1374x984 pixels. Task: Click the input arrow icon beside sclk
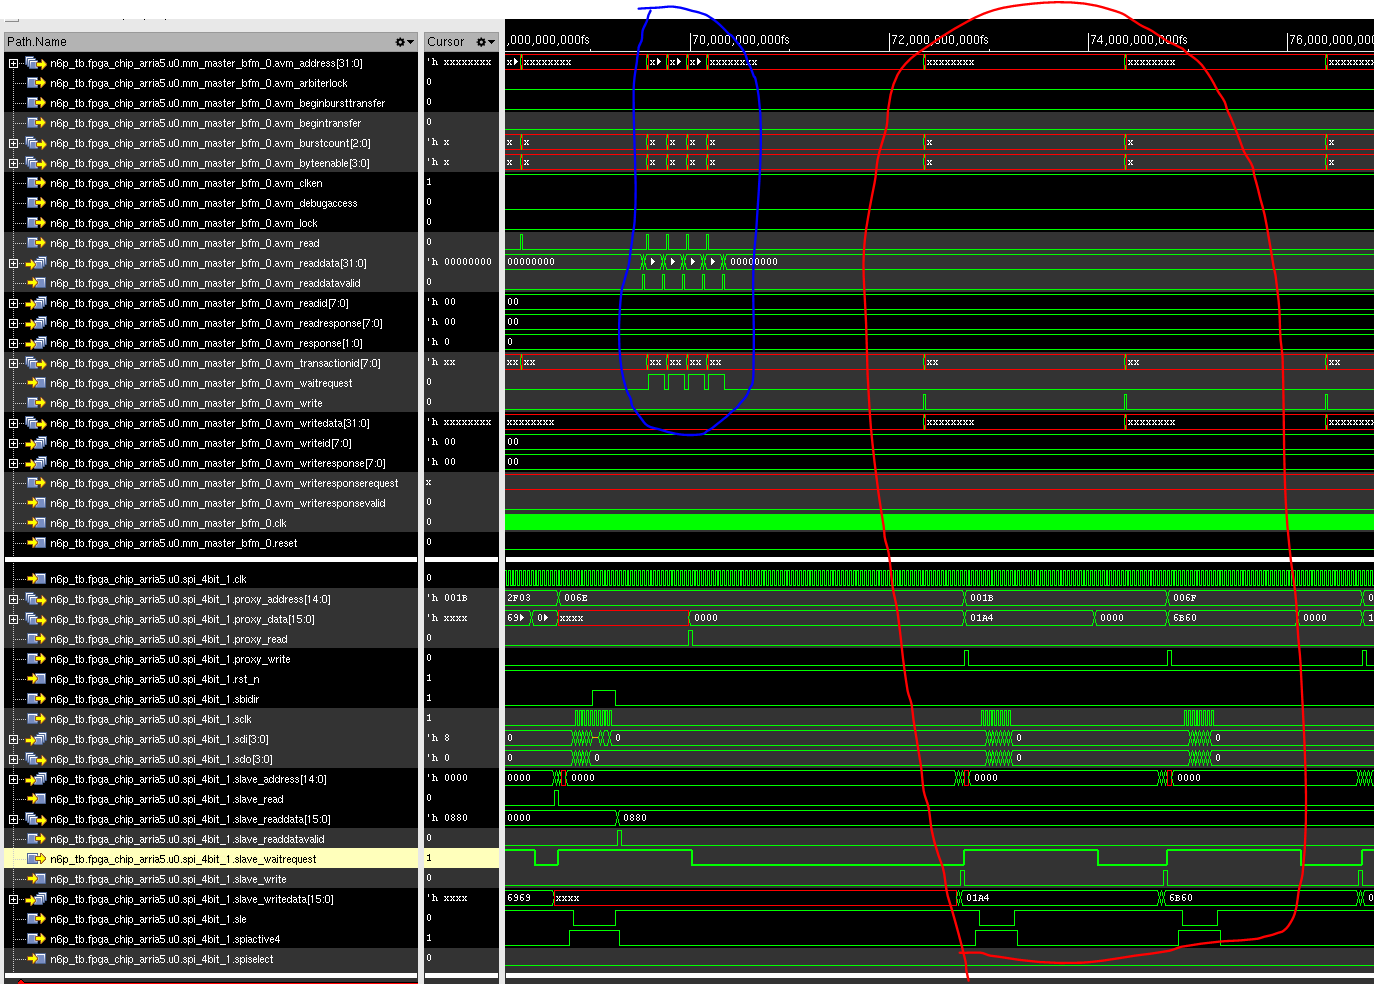click(38, 719)
